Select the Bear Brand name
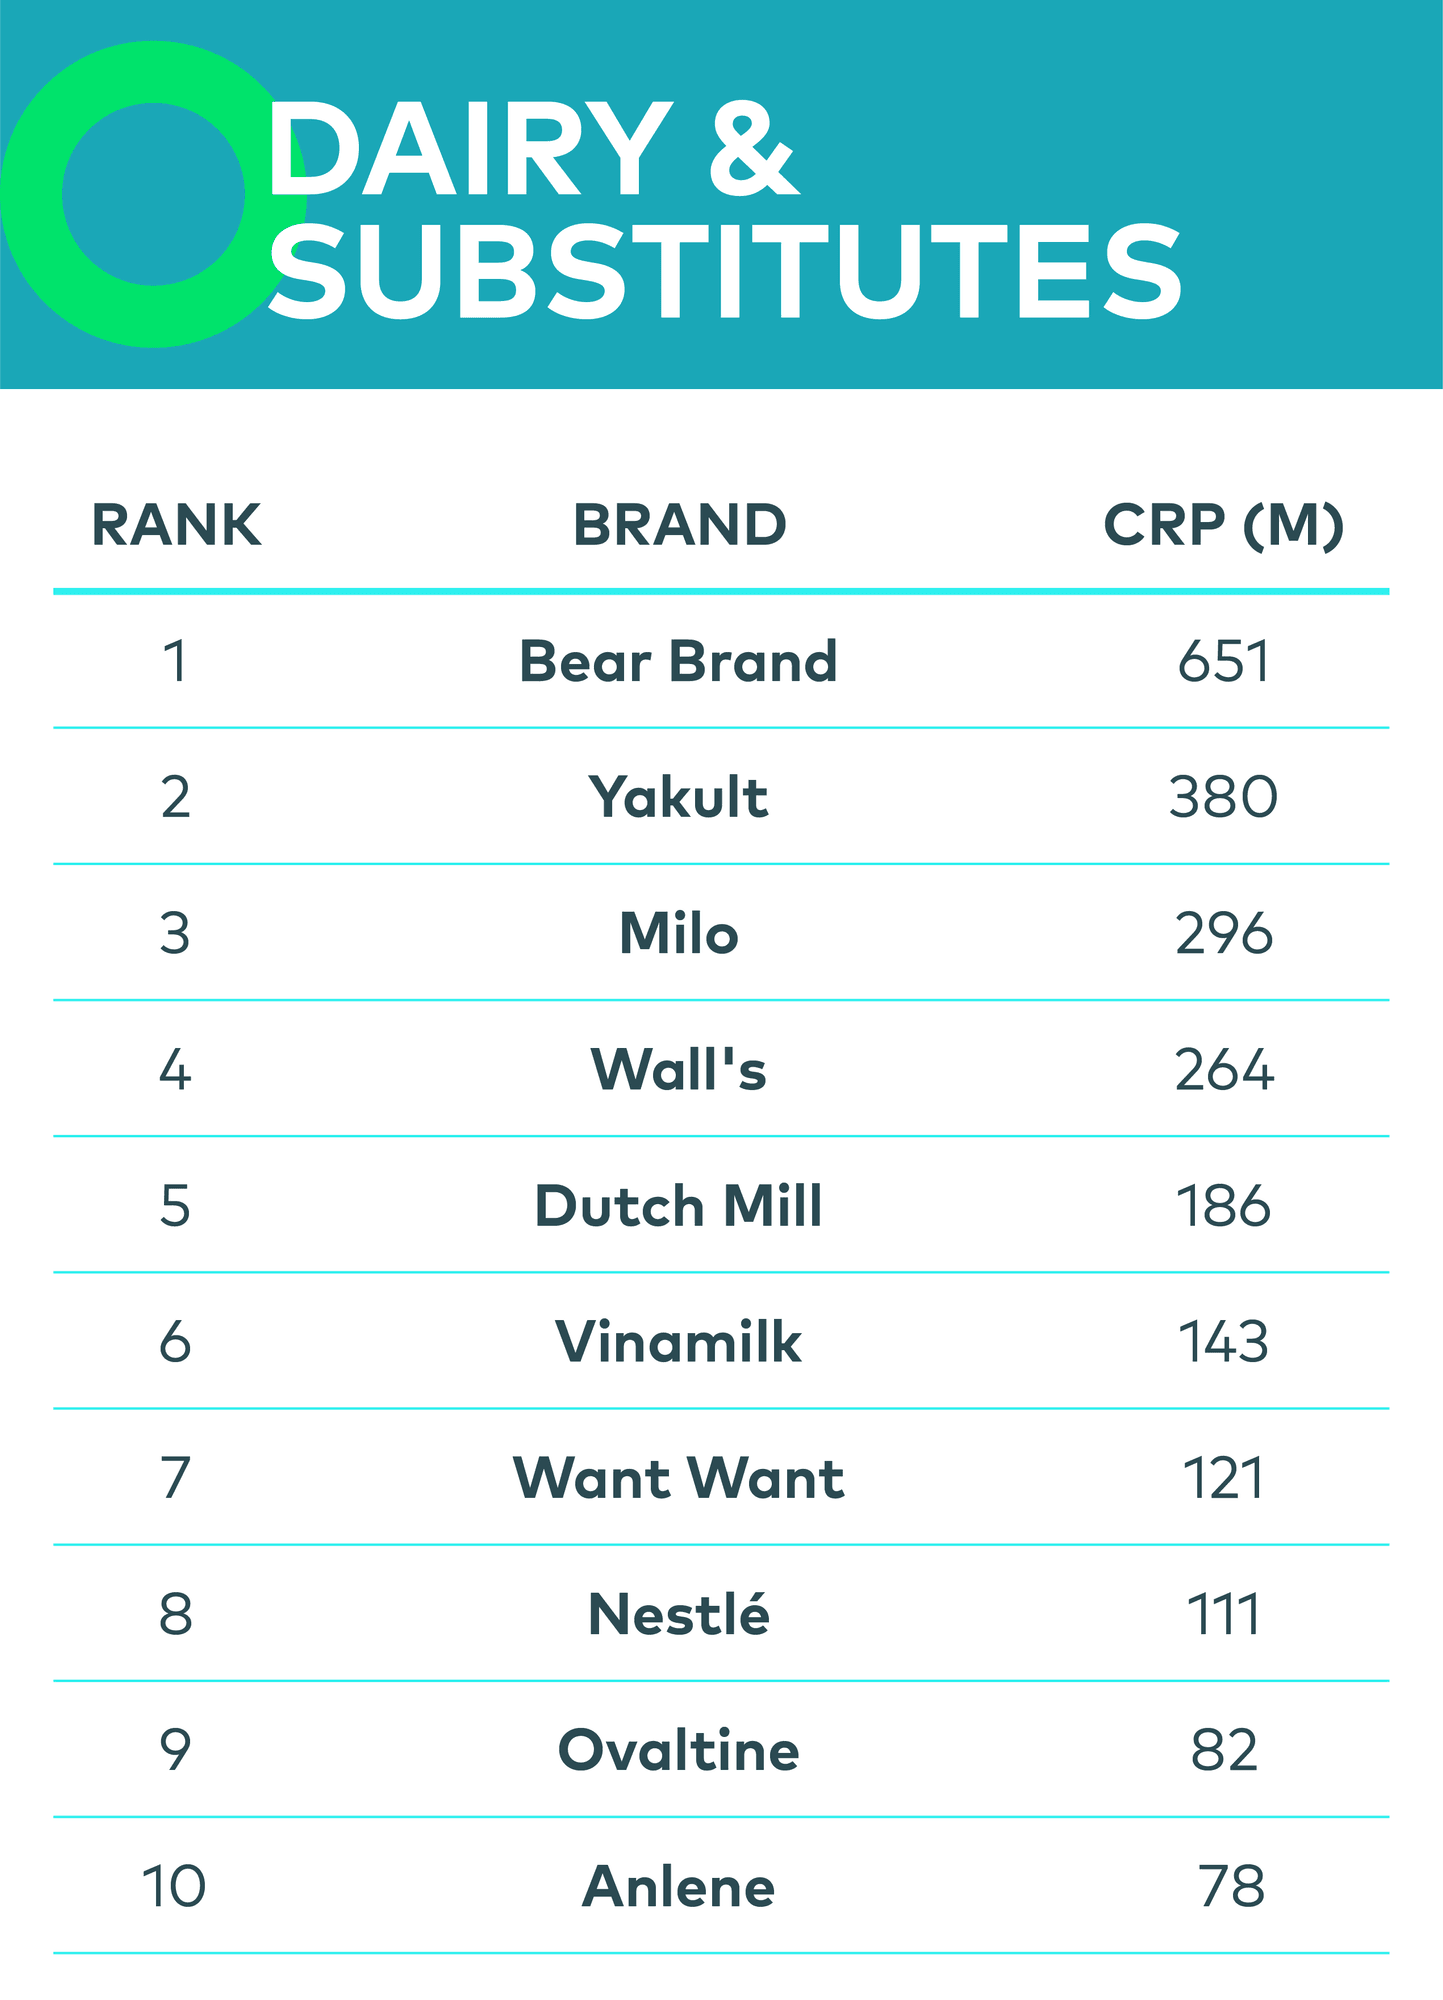Screen dimensions: 1443x2000 point(678,662)
